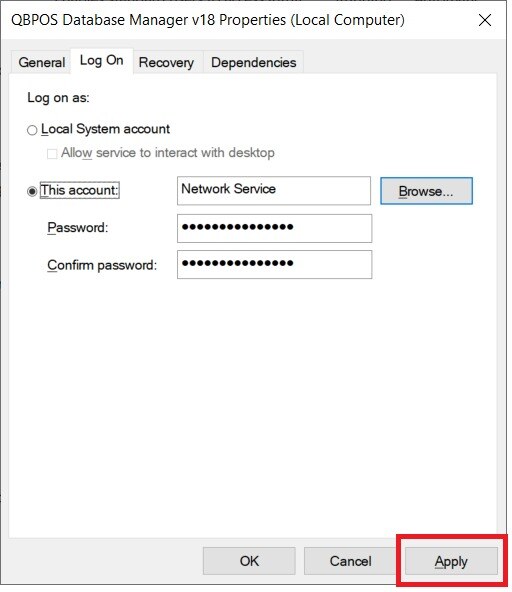Screen dimensions: 512x592
Task: Click the Local System account label text
Action: 105,129
